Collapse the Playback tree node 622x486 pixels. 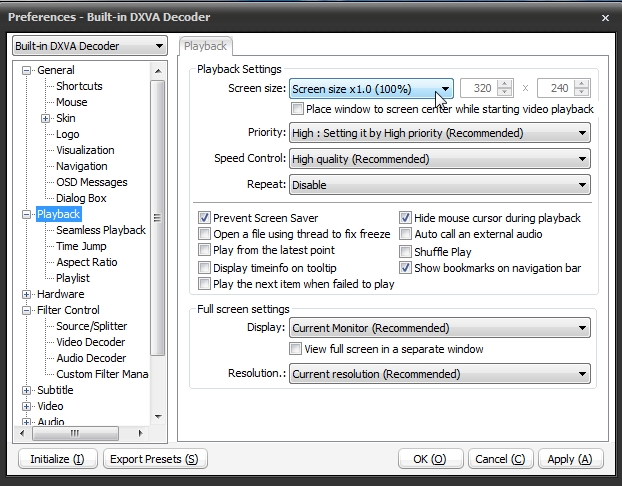click(x=26, y=214)
